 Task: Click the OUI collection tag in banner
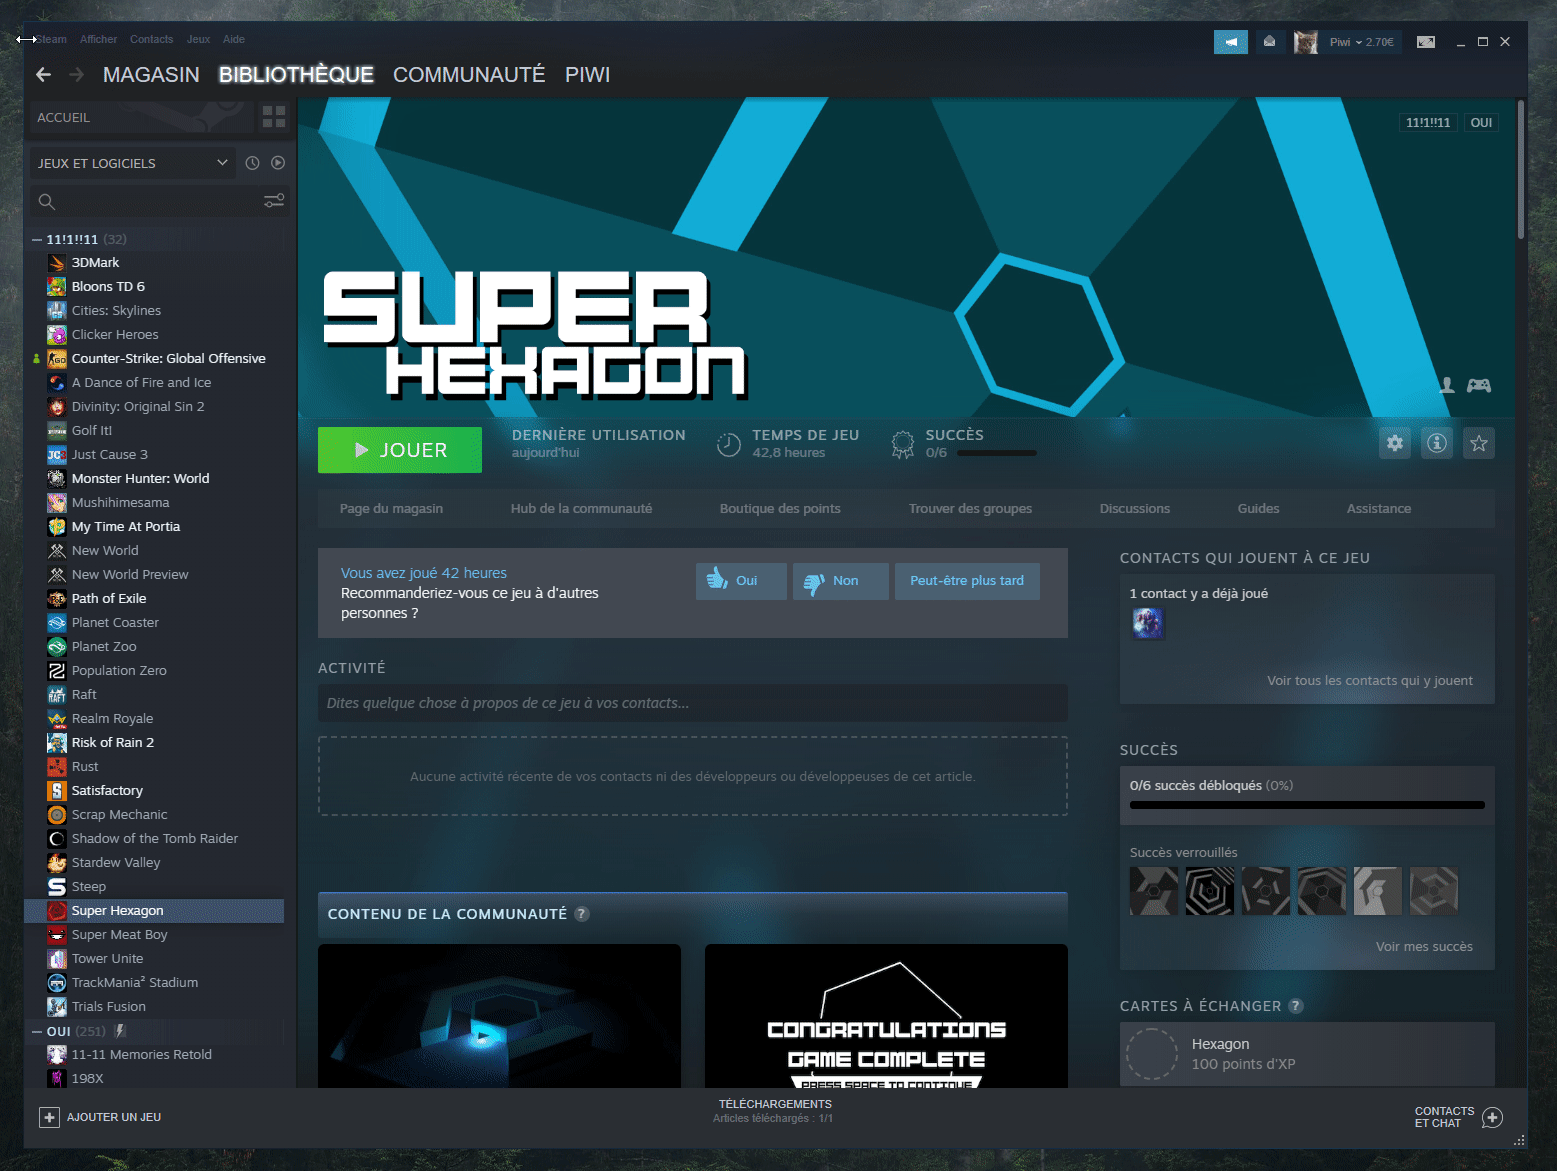pyautogui.click(x=1481, y=123)
